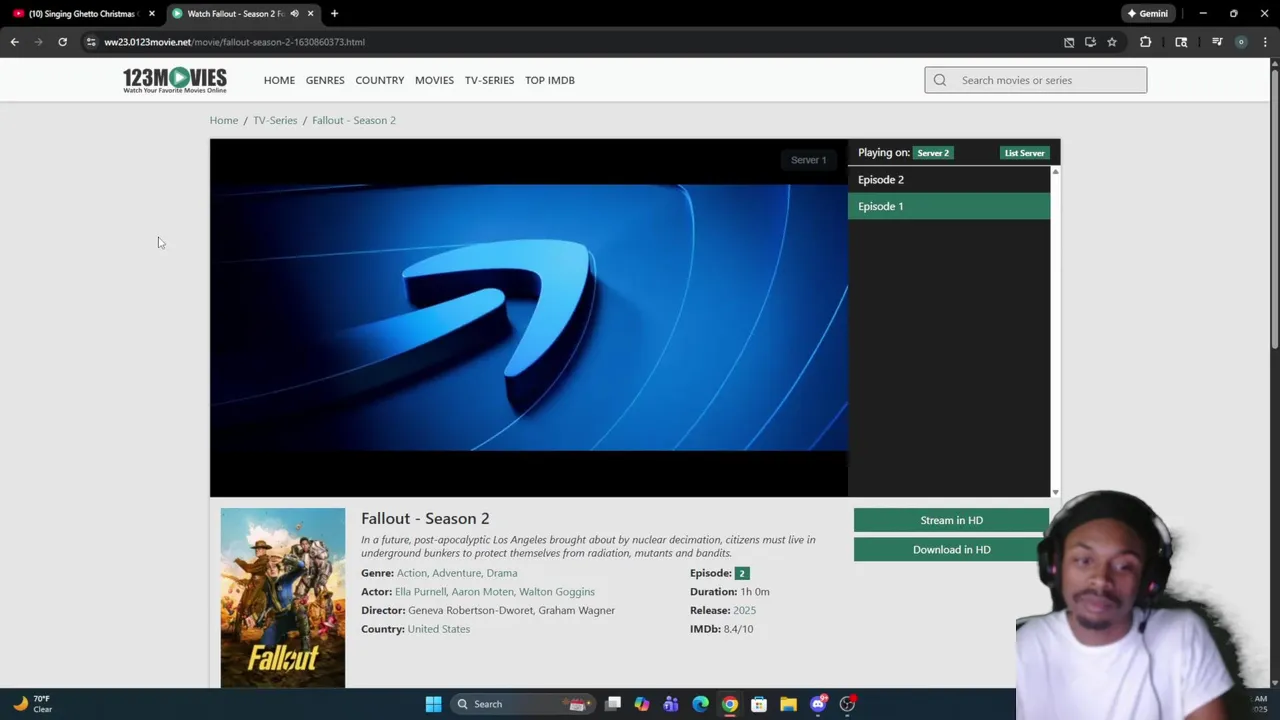Viewport: 1280px width, 720px height.
Task: Click the 2025 release year link
Action: (x=744, y=610)
